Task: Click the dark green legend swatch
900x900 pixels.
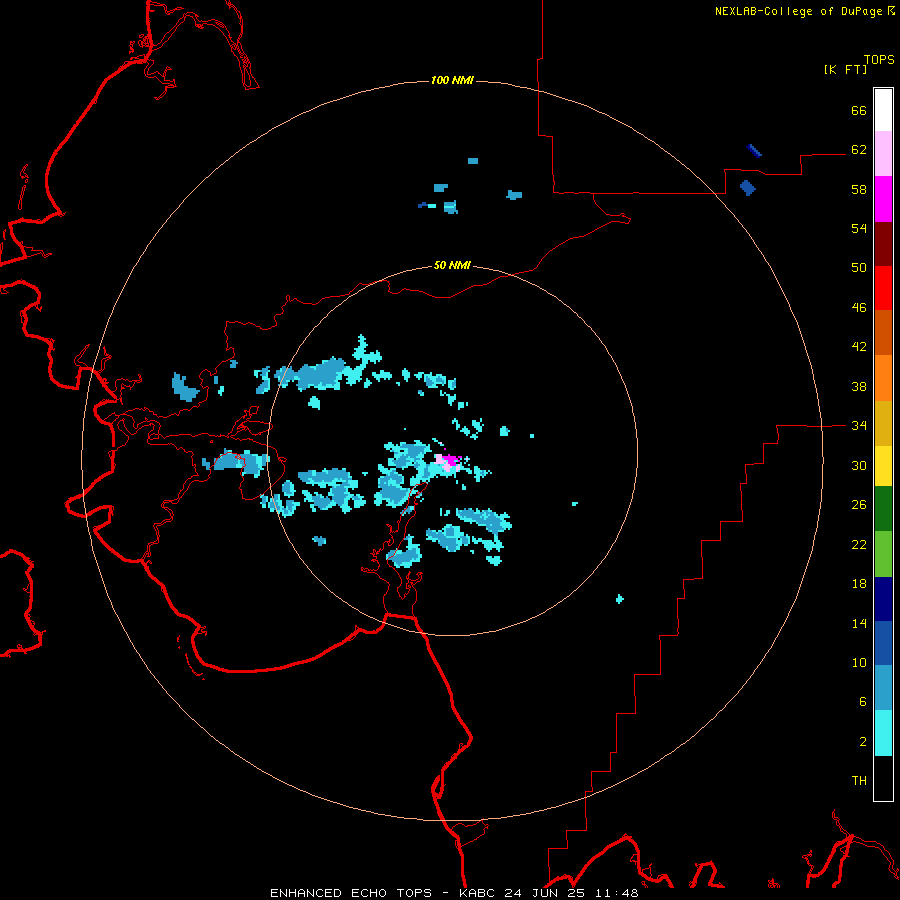Action: click(x=883, y=509)
